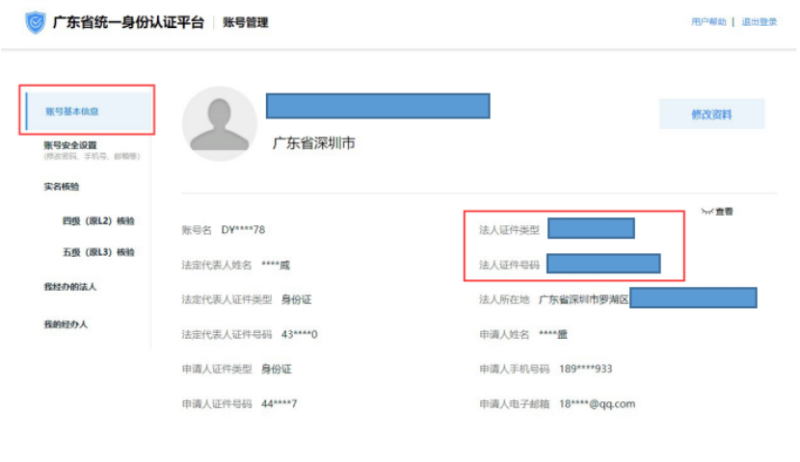
Task: Click the gray user avatar picture
Action: [219, 124]
